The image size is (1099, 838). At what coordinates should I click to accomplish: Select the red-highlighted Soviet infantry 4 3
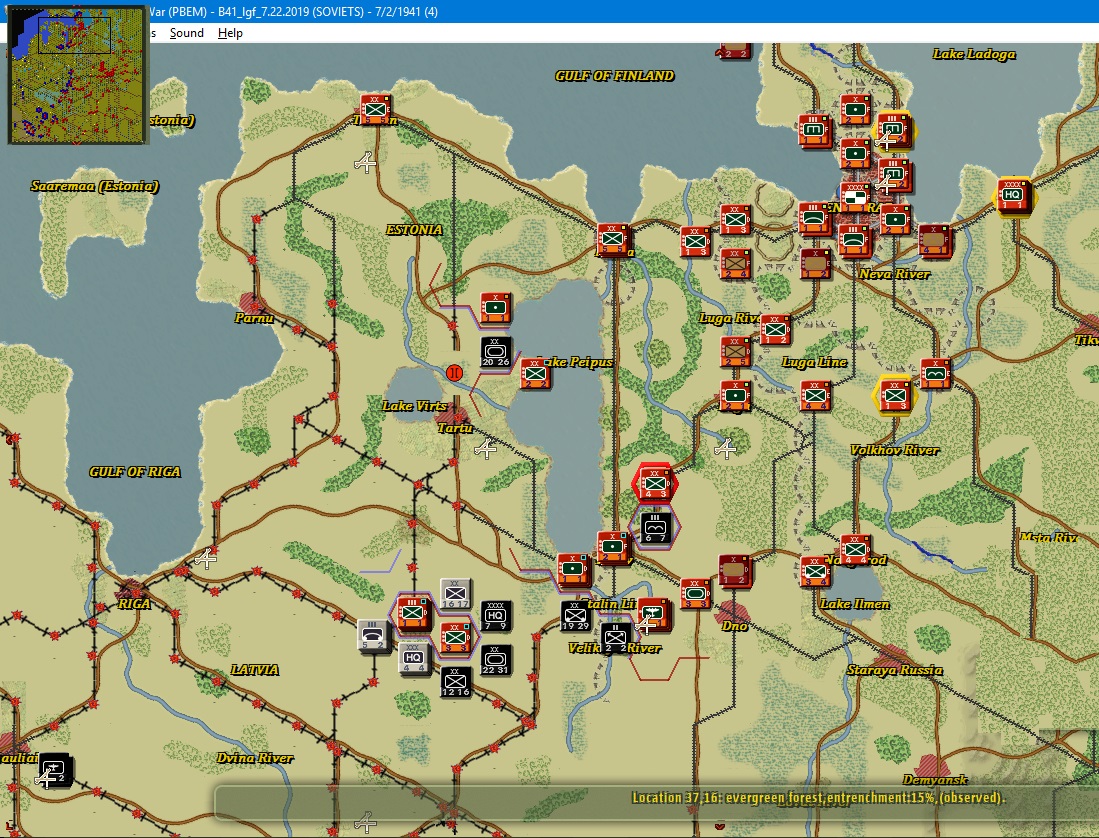655,483
